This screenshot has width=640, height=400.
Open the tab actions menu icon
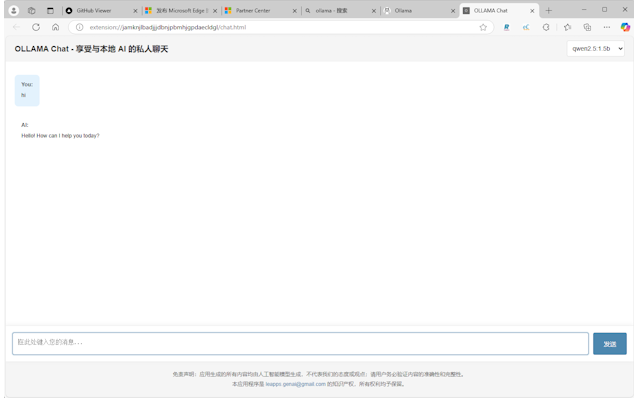[50, 11]
